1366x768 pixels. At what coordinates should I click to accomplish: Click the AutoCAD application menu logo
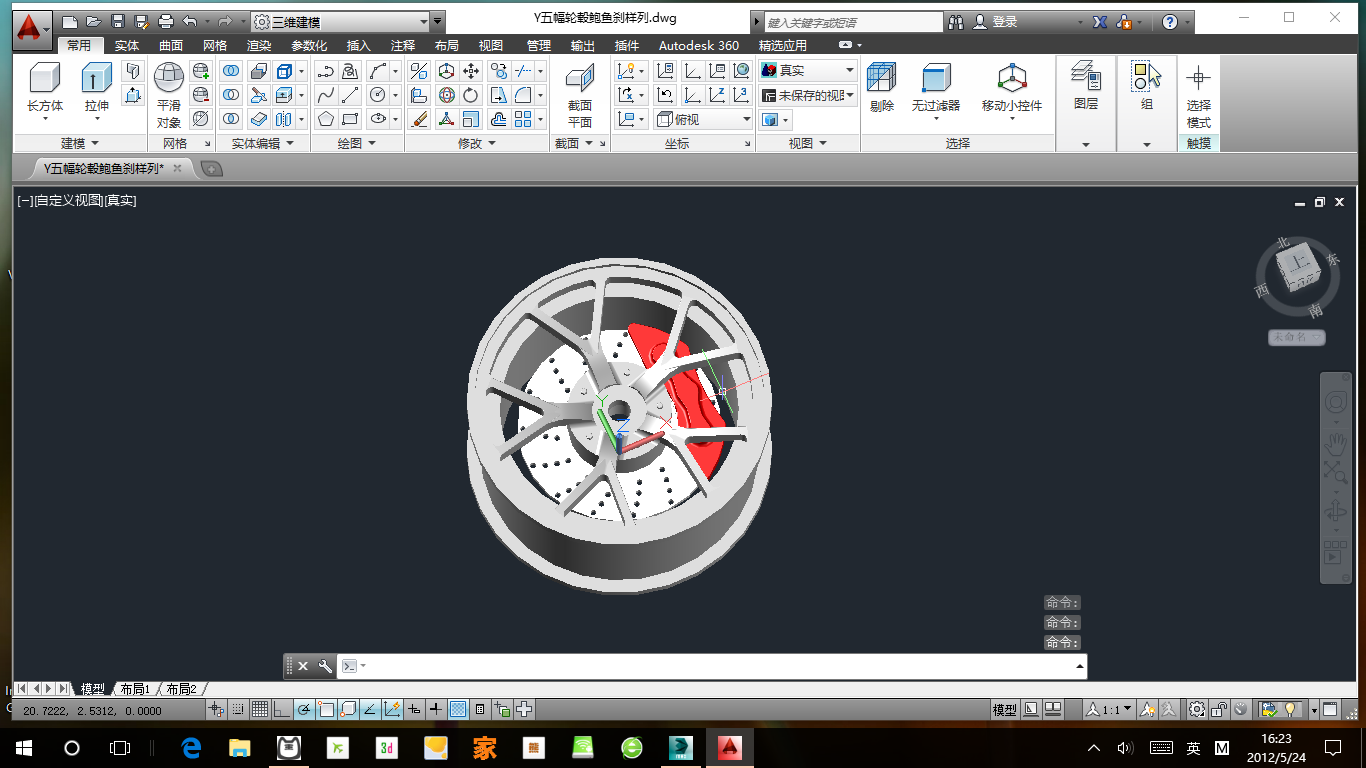click(33, 29)
